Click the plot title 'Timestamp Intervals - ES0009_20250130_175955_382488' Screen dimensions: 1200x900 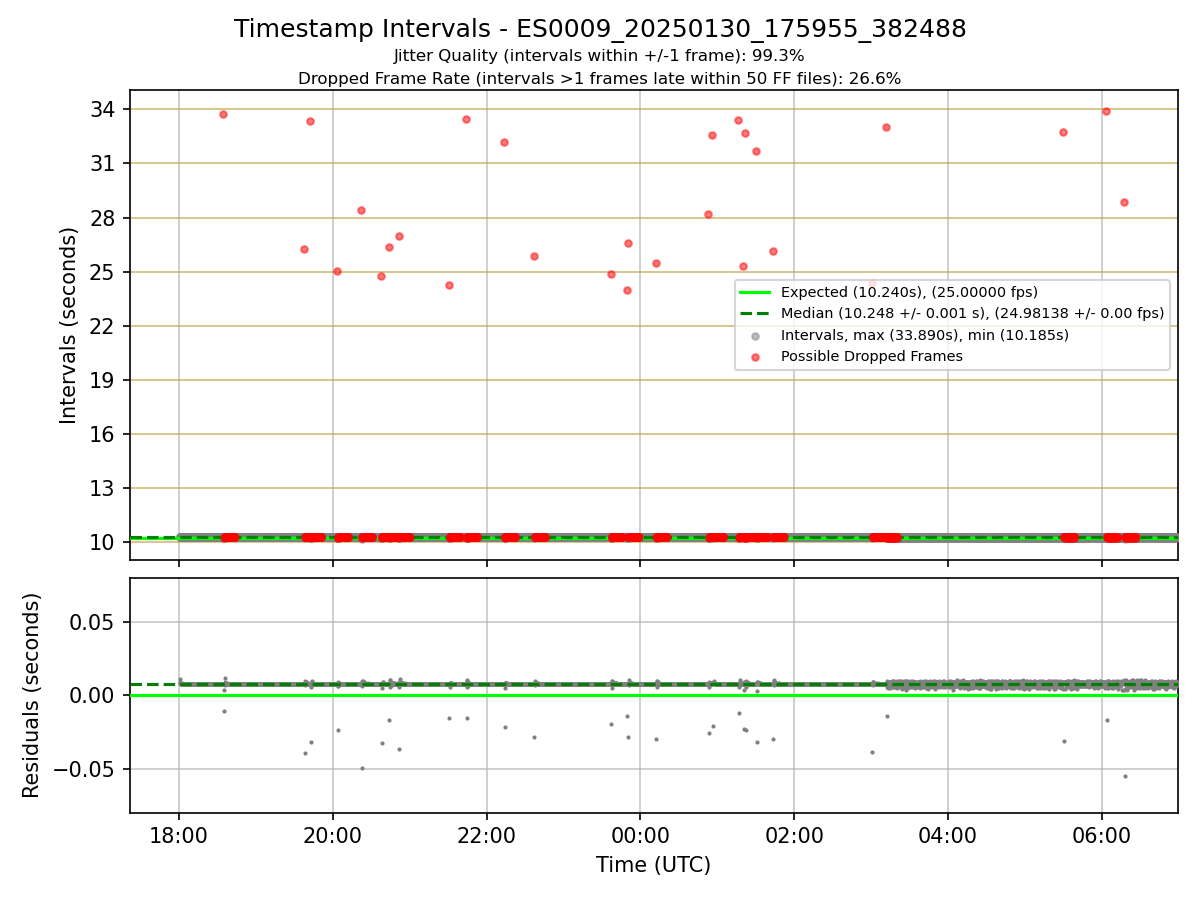pos(600,29)
